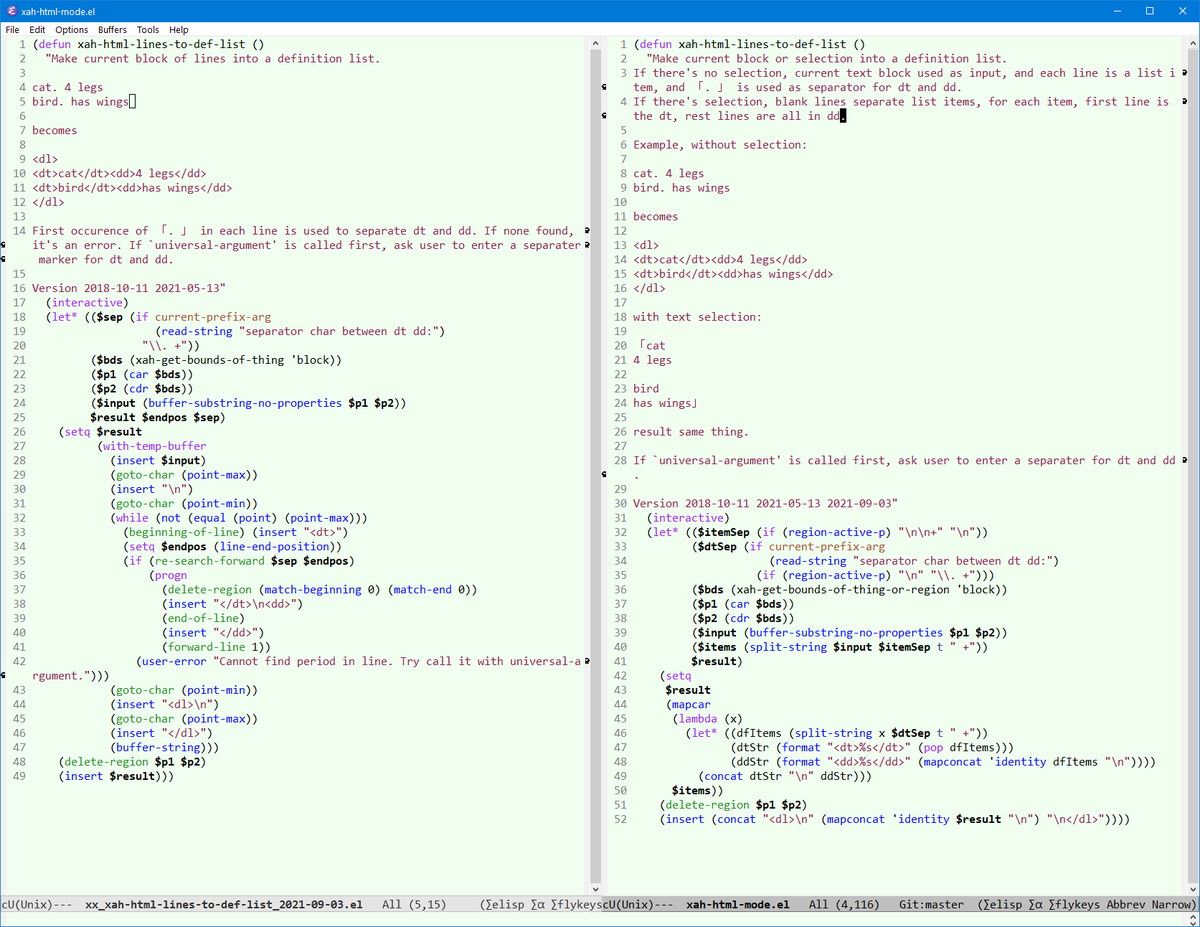Click 'becomes' on right pane line 11

tap(655, 217)
